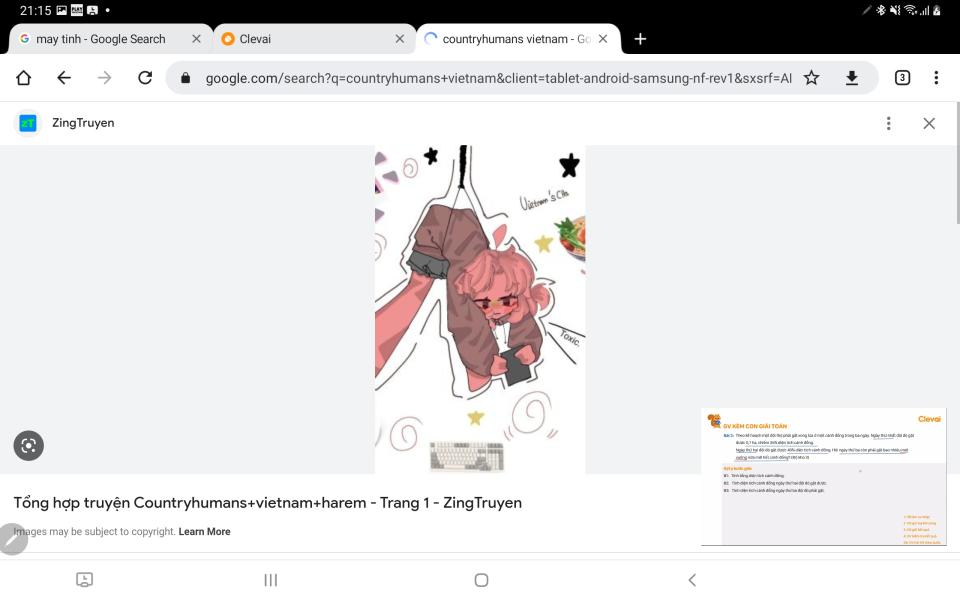Open ZingTruyen image options three-dot menu
960x600 pixels.
[888, 123]
